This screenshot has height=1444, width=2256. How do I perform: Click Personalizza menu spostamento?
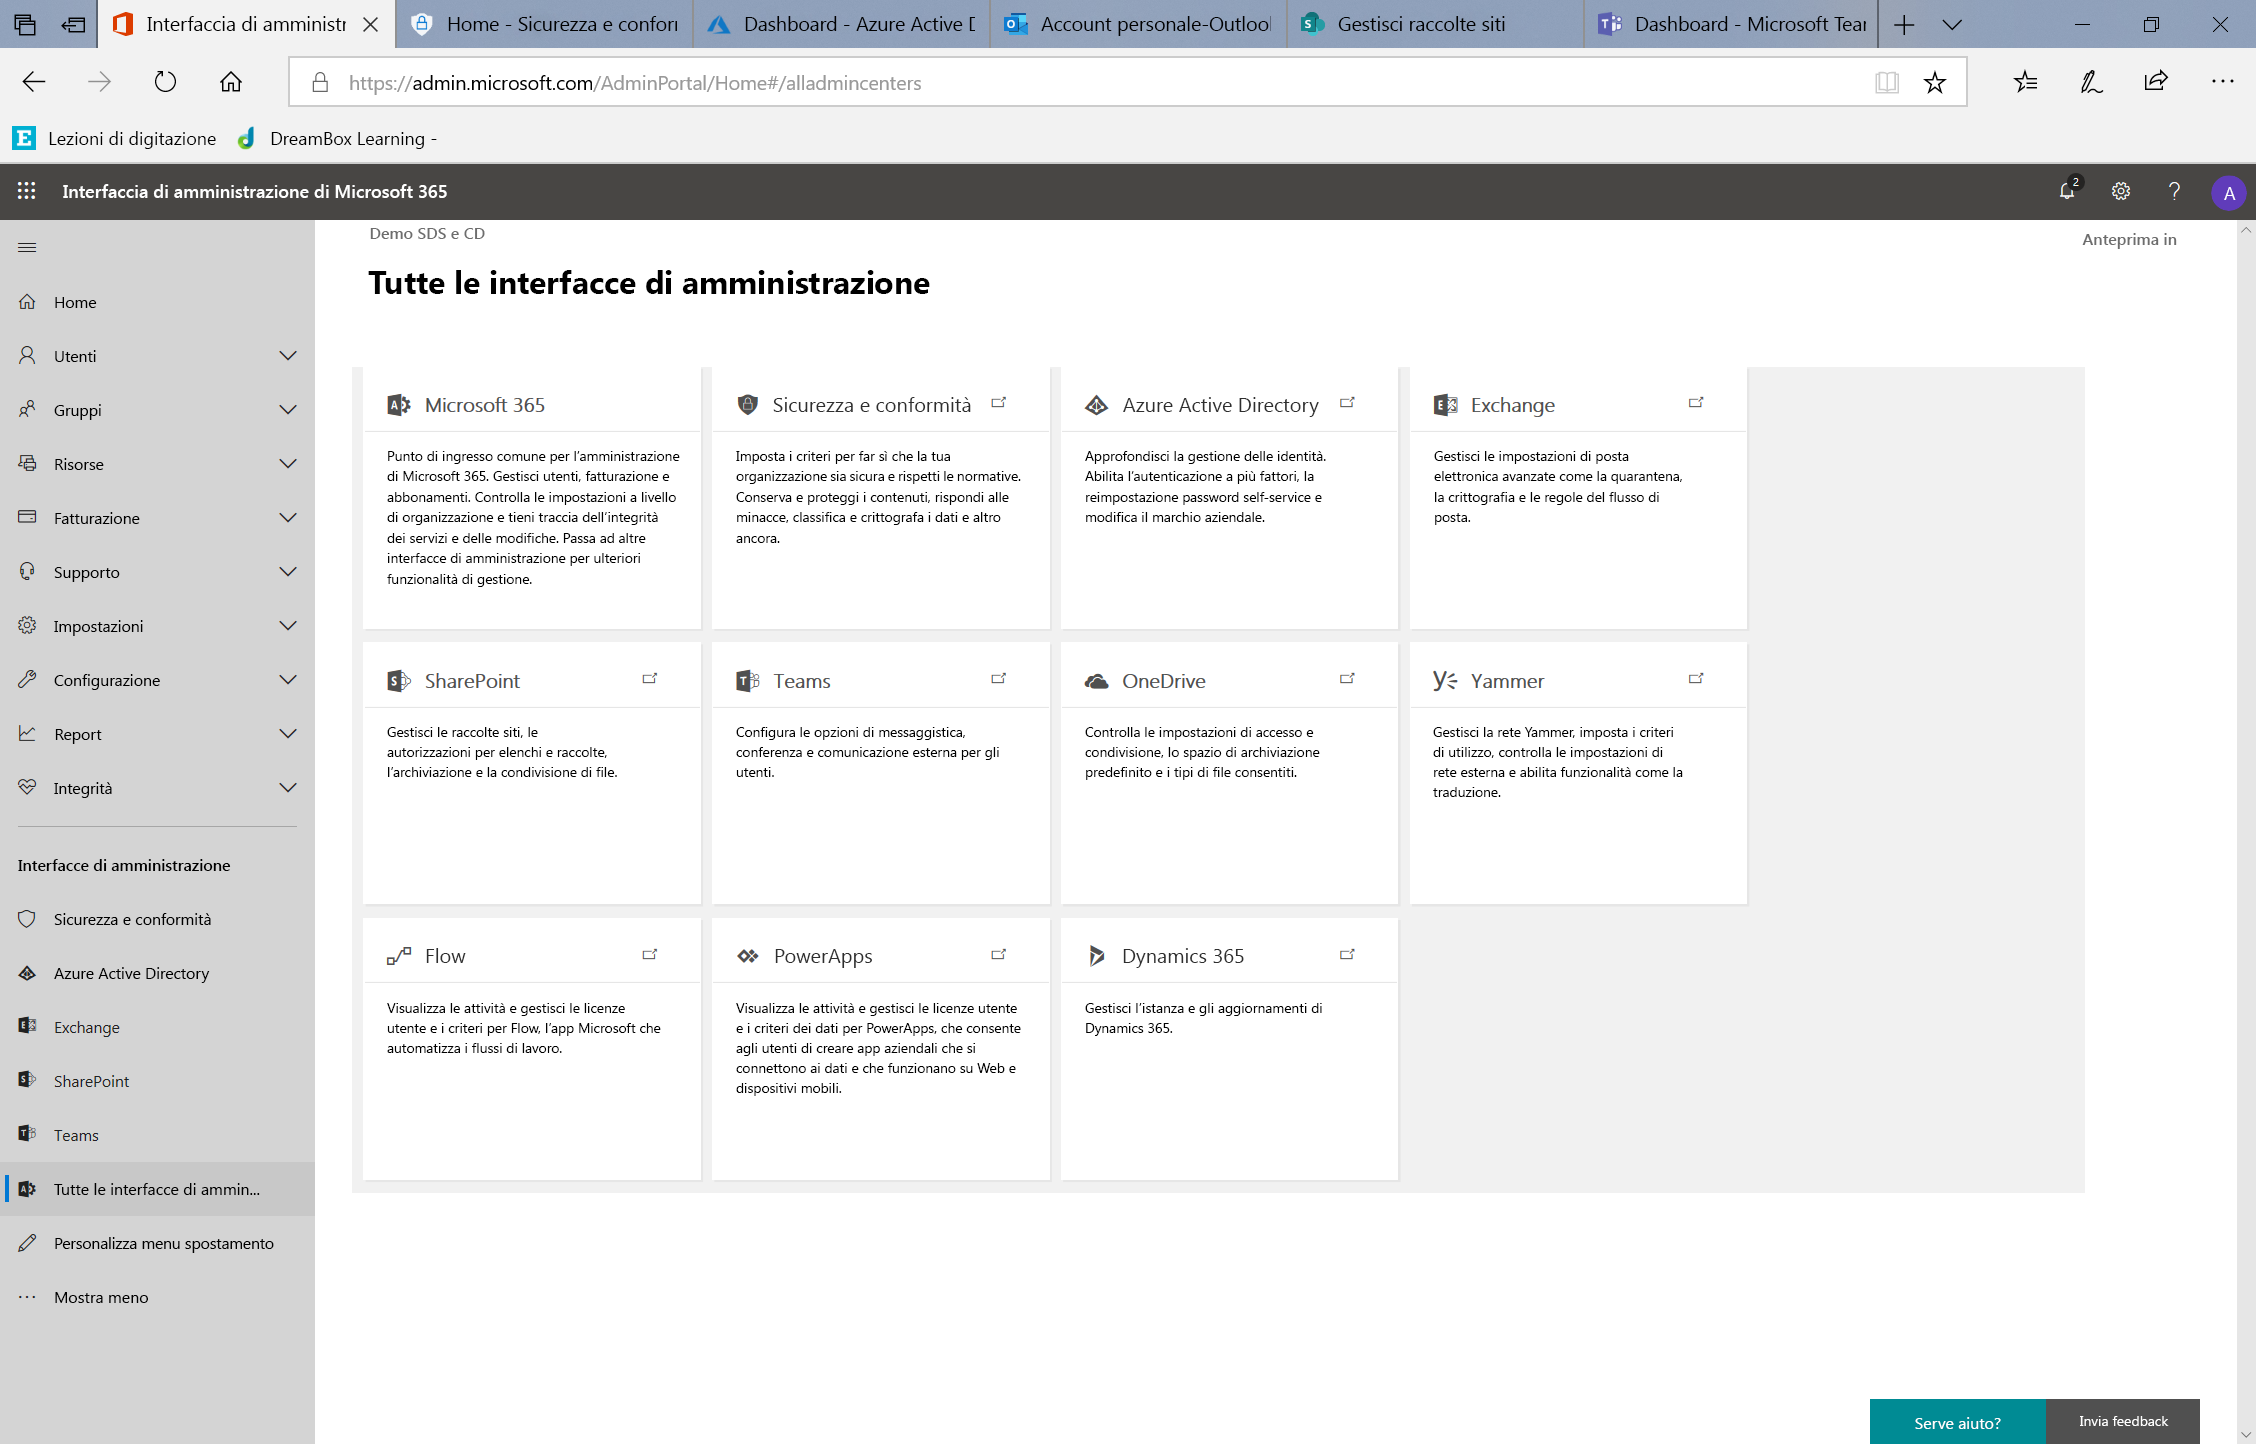coord(157,1243)
